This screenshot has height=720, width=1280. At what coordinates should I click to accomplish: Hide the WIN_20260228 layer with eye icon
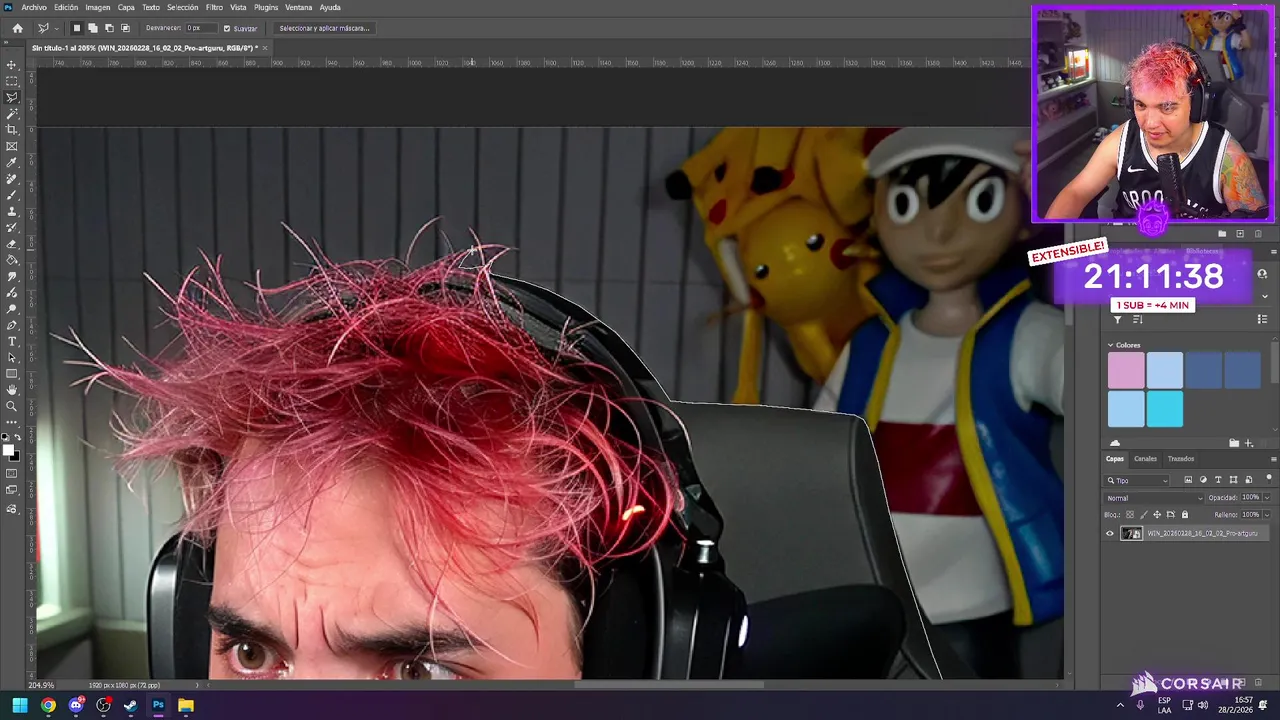tap(1109, 533)
